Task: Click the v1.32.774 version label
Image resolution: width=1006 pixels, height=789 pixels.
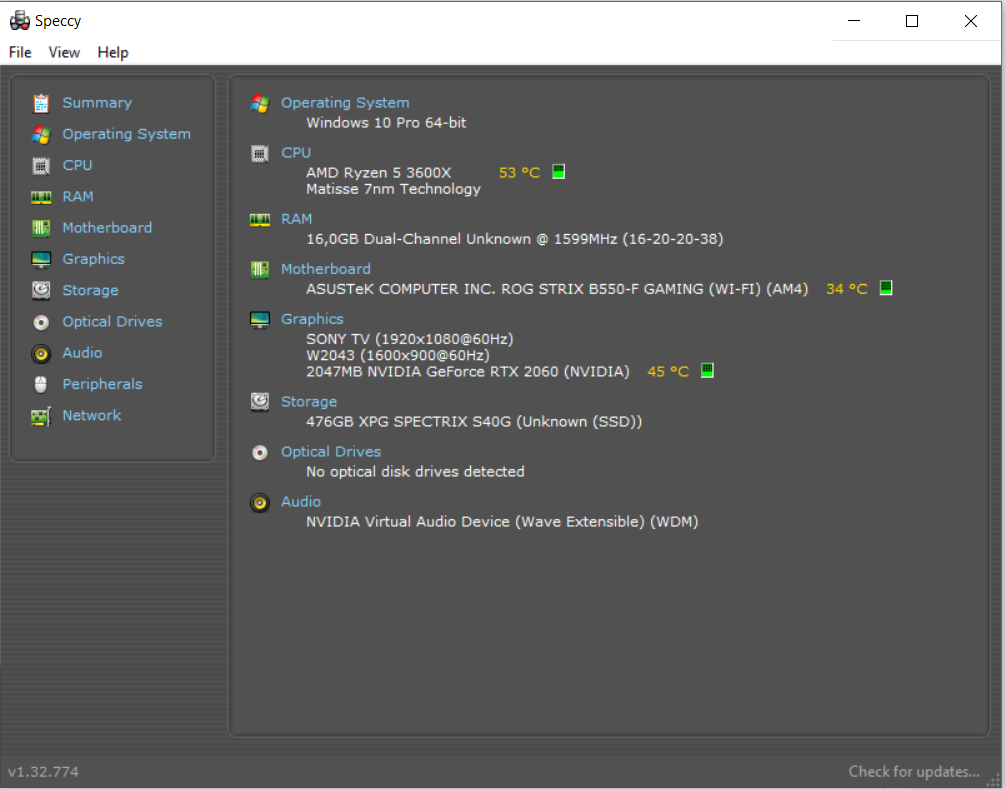Action: click(x=43, y=772)
